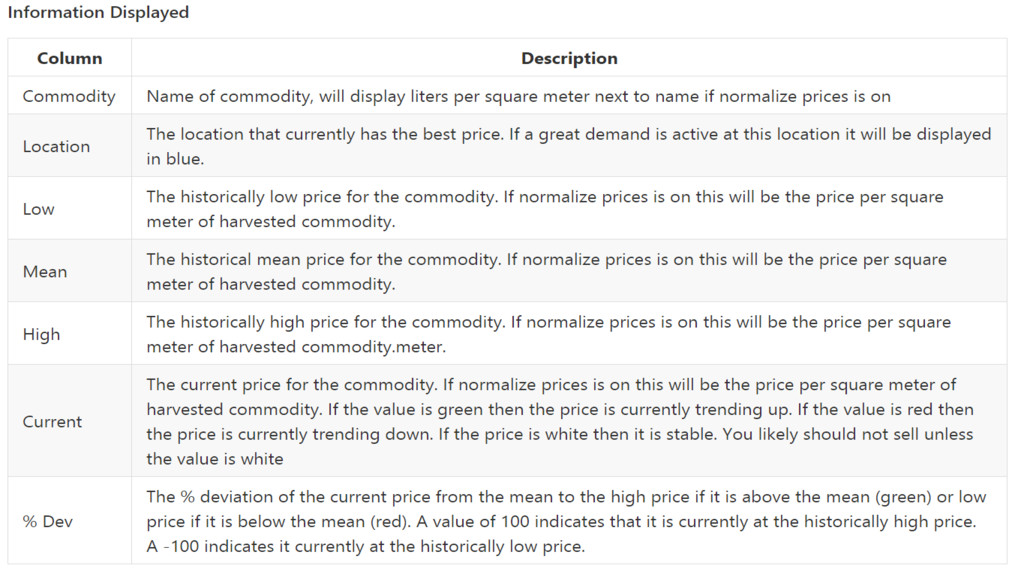Click the 'Description' table header
The width and height of the screenshot is (1024, 576).
click(x=569, y=58)
